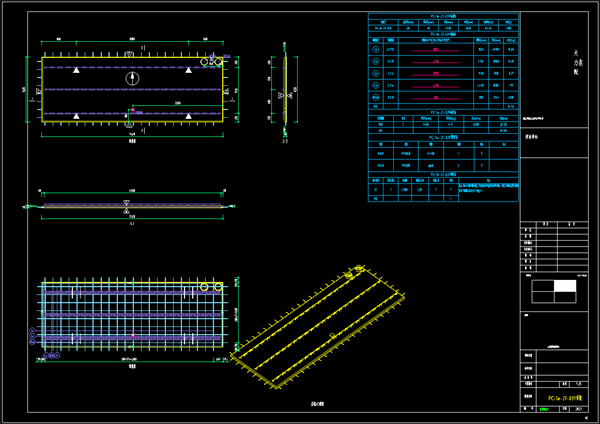Click triangle marker on top plan's left edge

39,91
